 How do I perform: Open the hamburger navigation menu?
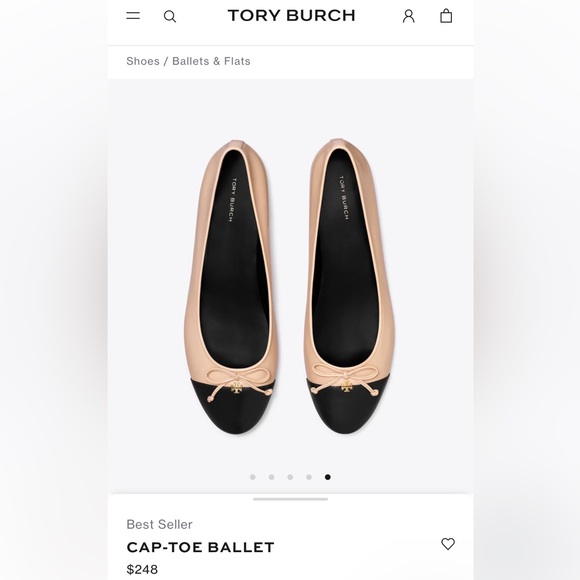pos(133,16)
